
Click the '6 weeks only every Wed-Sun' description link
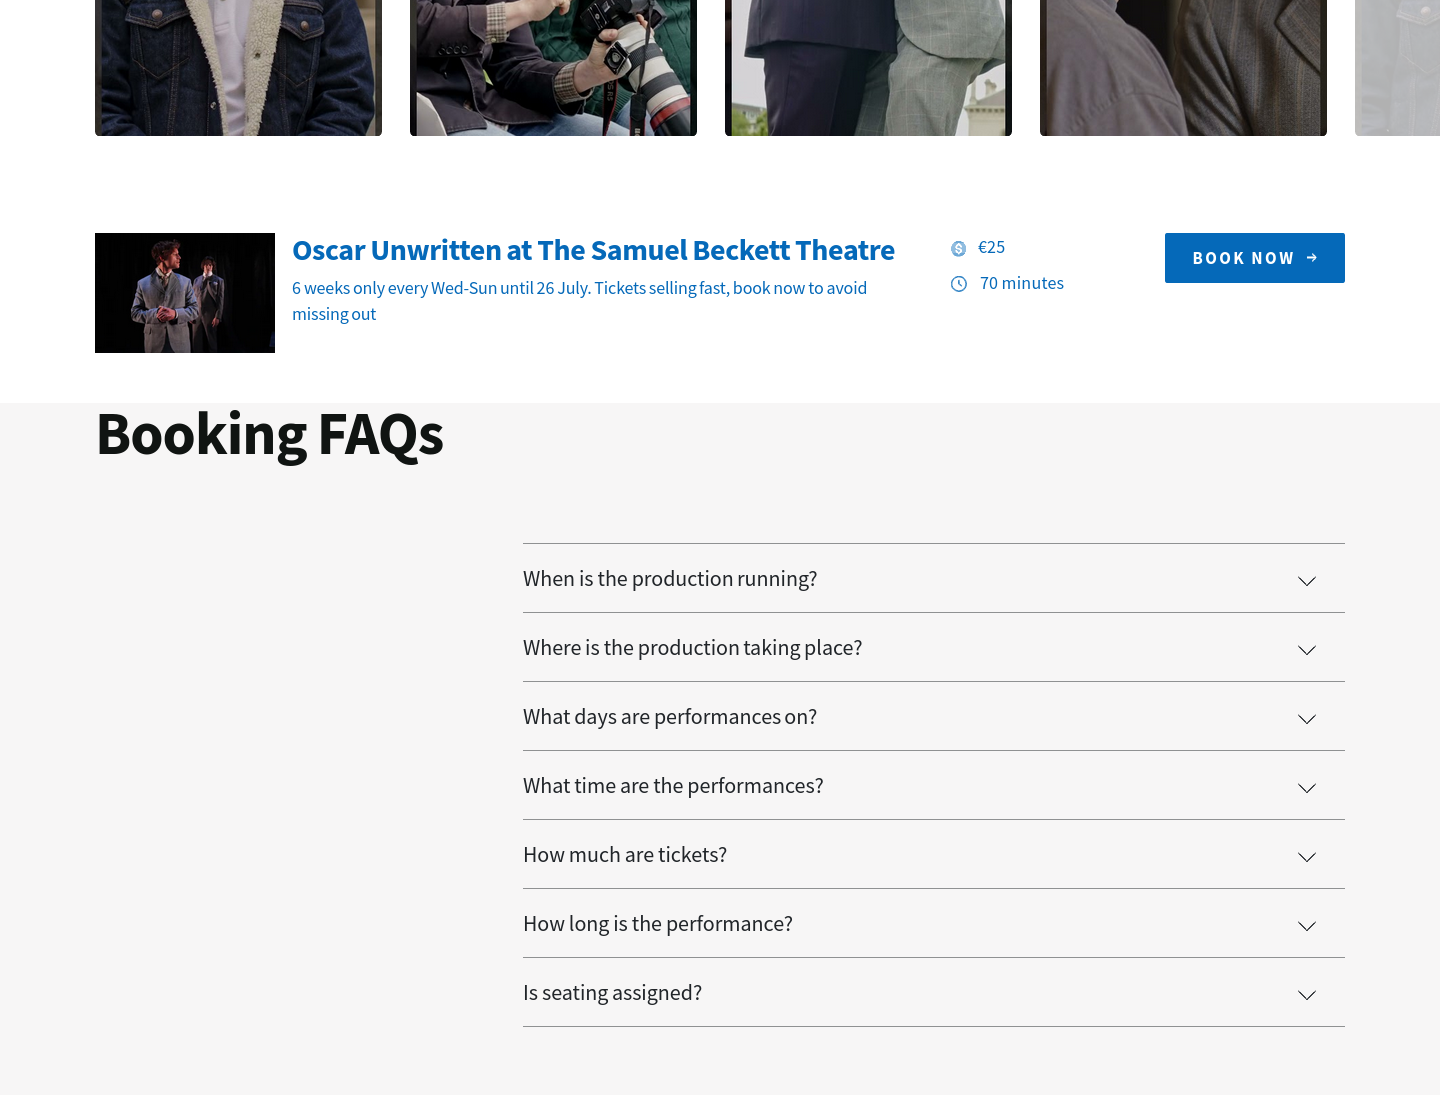pos(580,301)
